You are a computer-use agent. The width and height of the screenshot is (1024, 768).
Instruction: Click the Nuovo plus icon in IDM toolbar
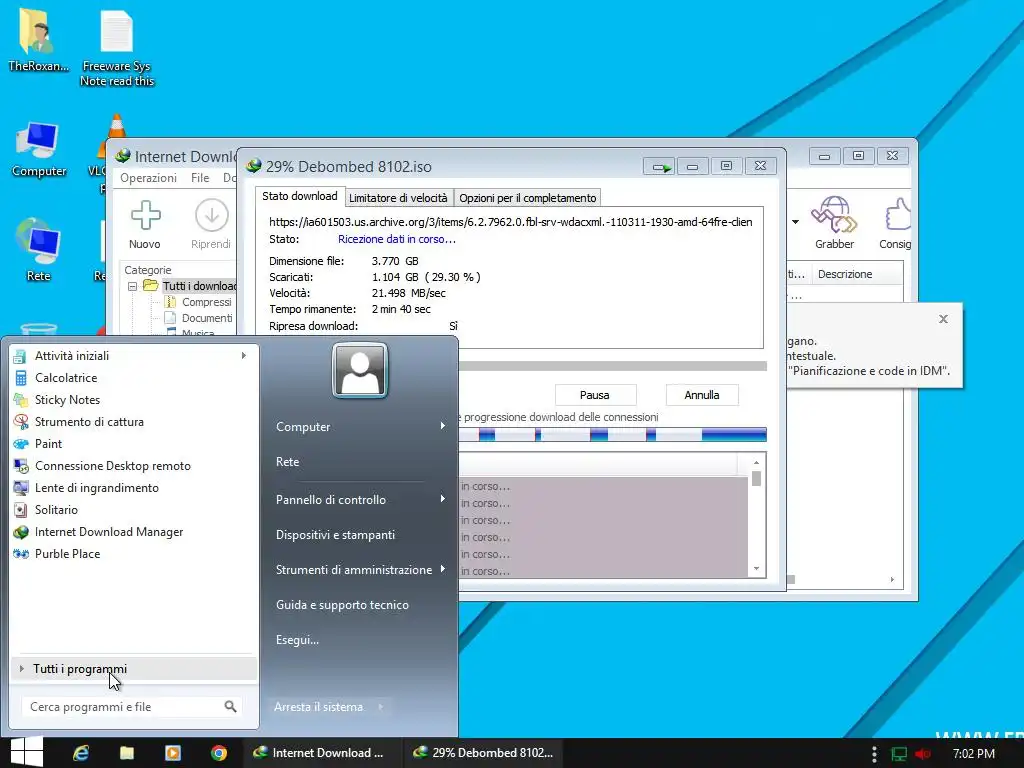pos(145,216)
